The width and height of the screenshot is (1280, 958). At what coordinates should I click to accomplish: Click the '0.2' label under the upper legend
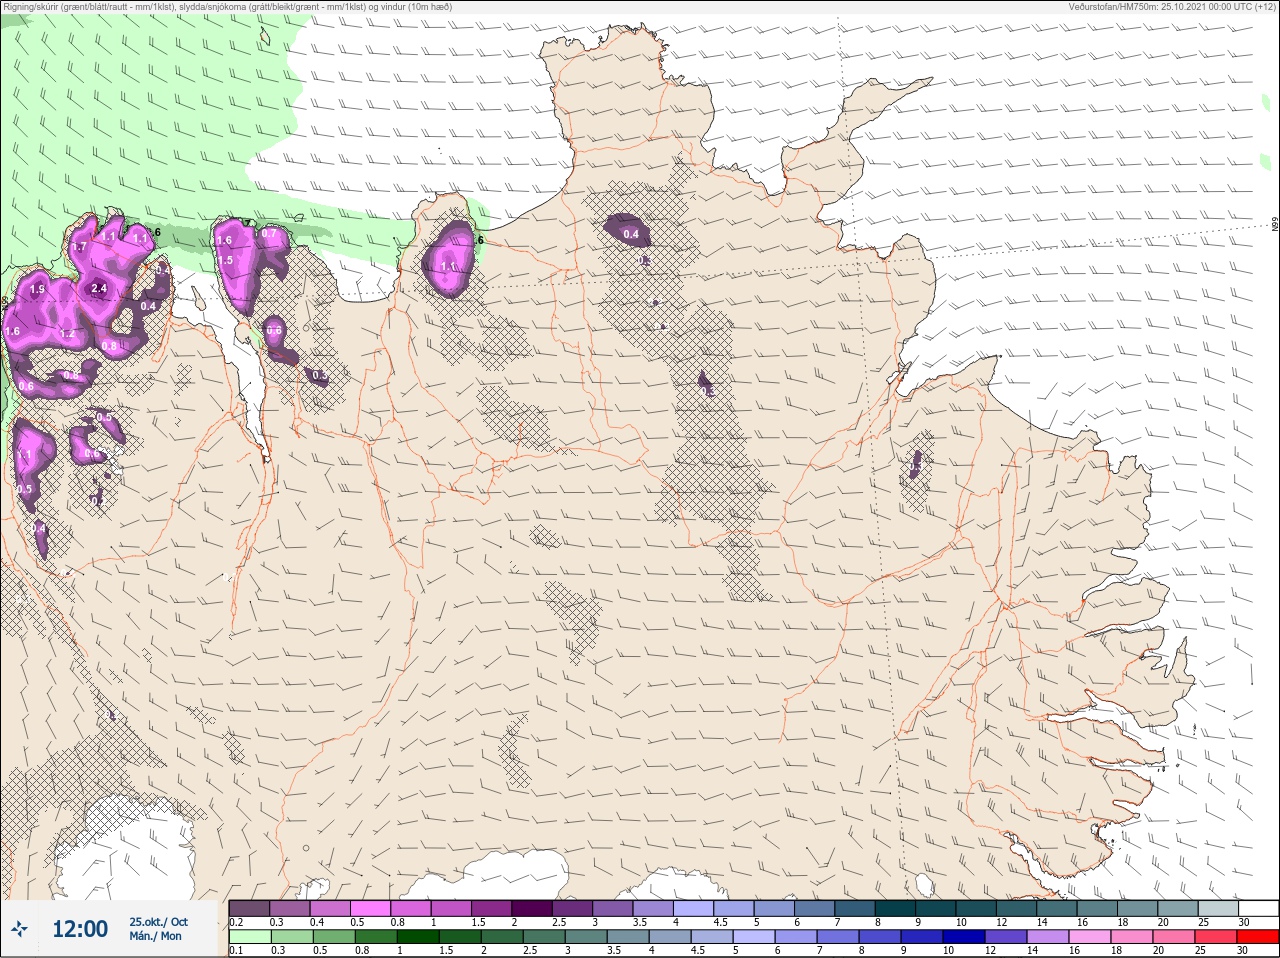pyautogui.click(x=236, y=922)
